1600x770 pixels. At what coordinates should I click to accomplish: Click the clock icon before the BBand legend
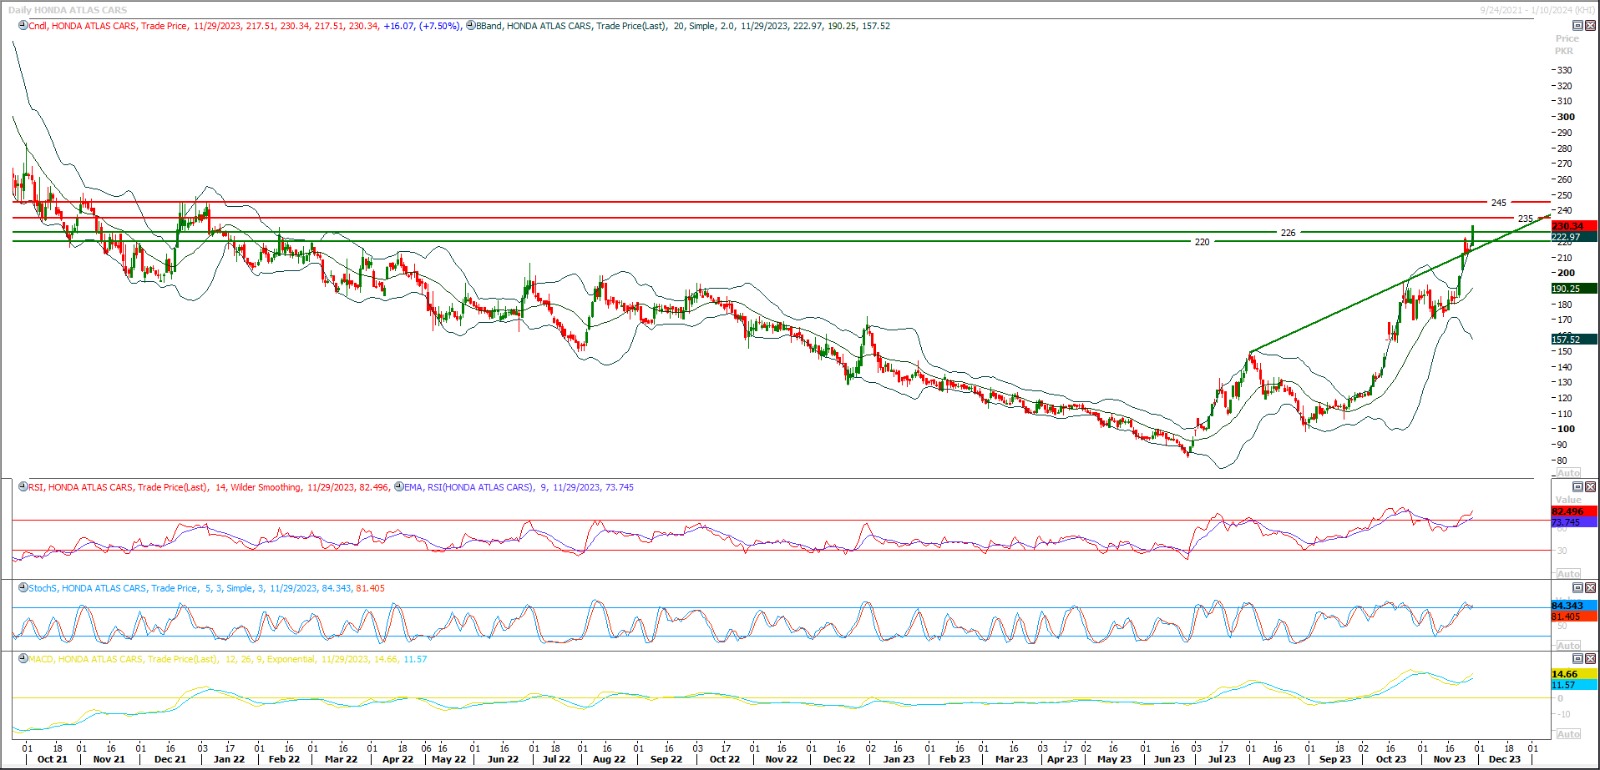470,26
